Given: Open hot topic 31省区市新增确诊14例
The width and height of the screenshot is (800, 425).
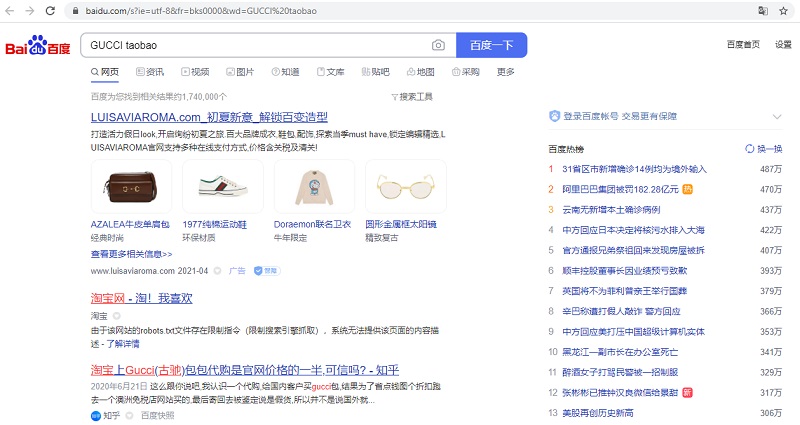Looking at the screenshot, I should coord(634,169).
